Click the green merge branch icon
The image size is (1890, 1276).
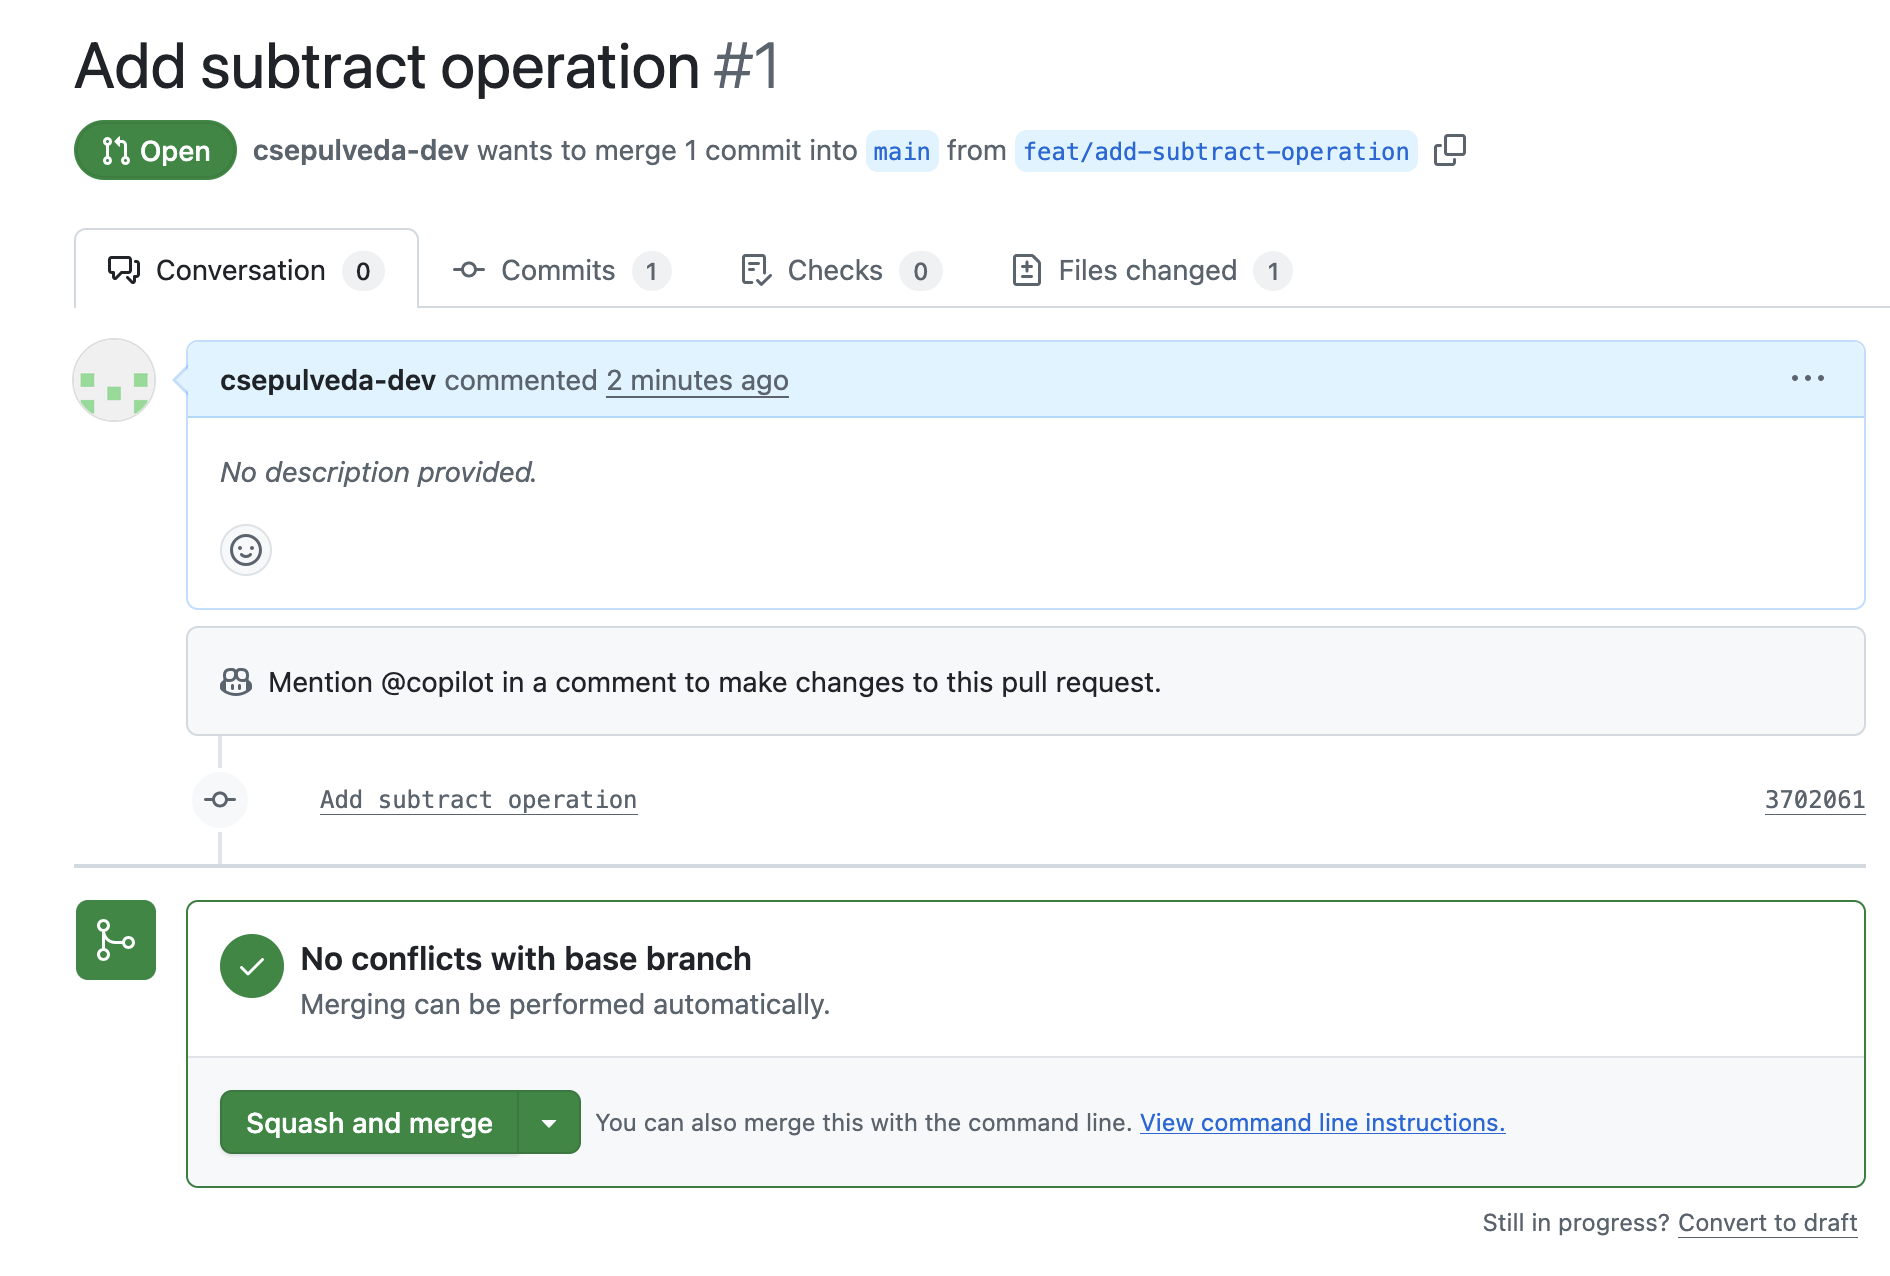coord(116,940)
